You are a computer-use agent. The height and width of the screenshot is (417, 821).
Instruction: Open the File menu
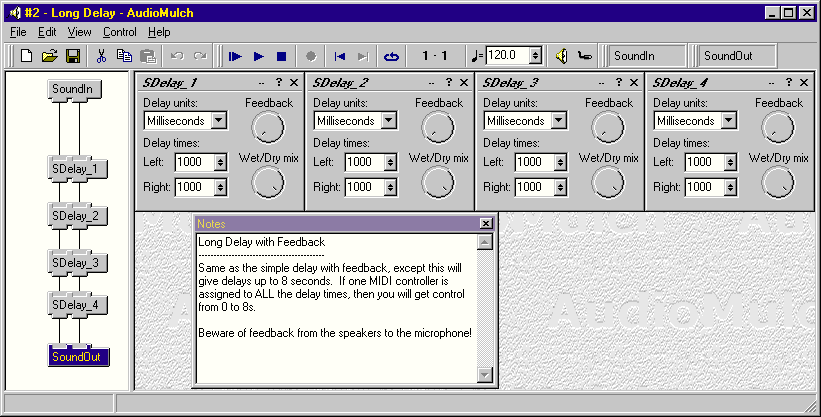tap(18, 32)
